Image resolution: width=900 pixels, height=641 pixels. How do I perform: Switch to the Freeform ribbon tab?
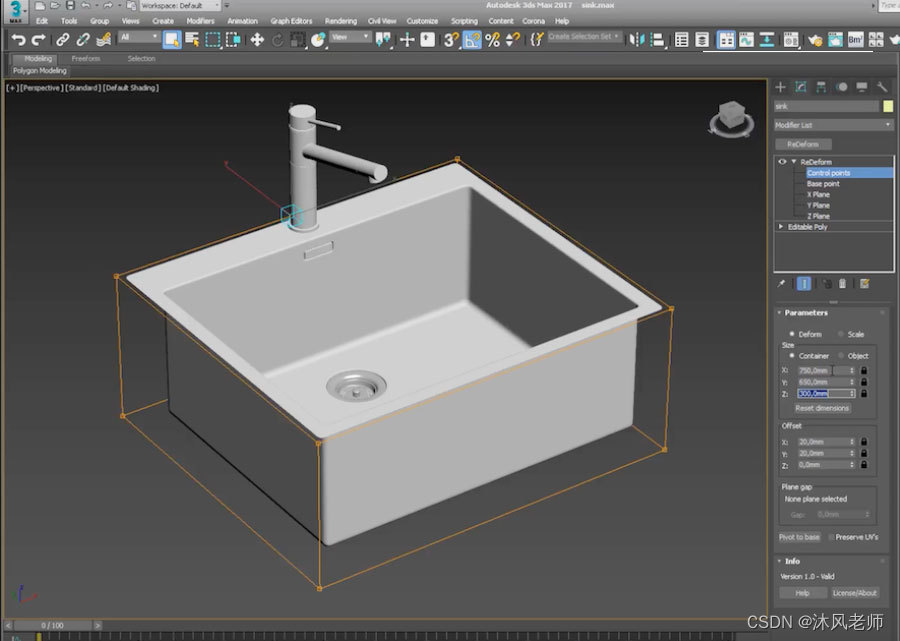(86, 59)
